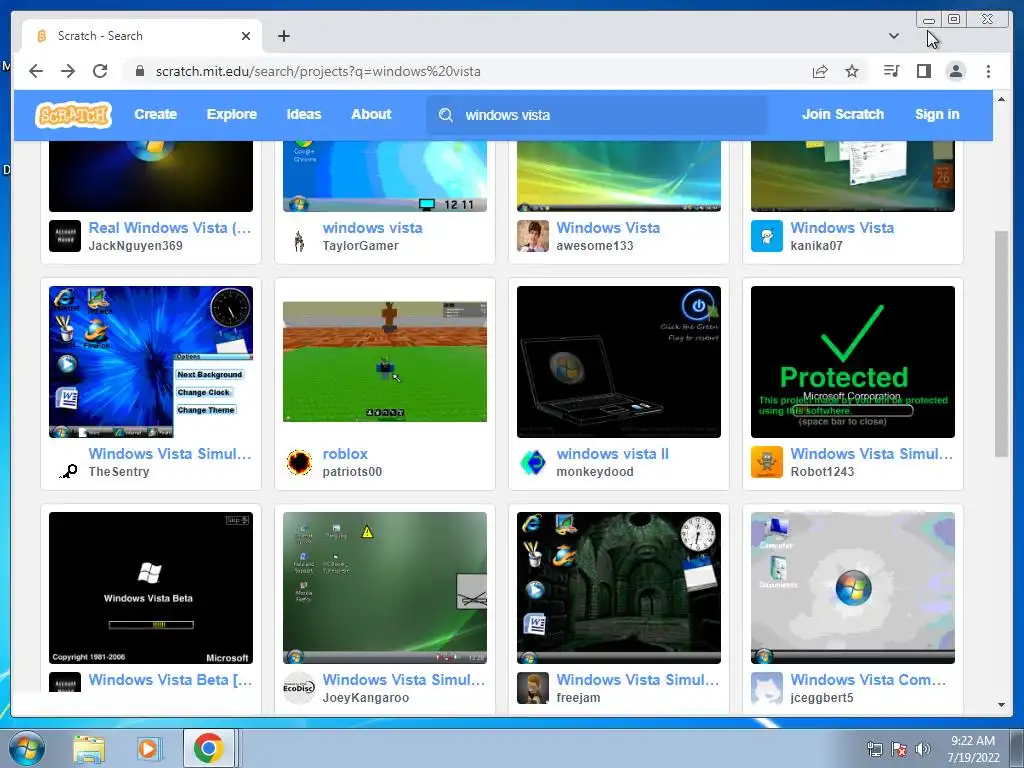
Task: Go forward in browser history
Action: point(68,71)
